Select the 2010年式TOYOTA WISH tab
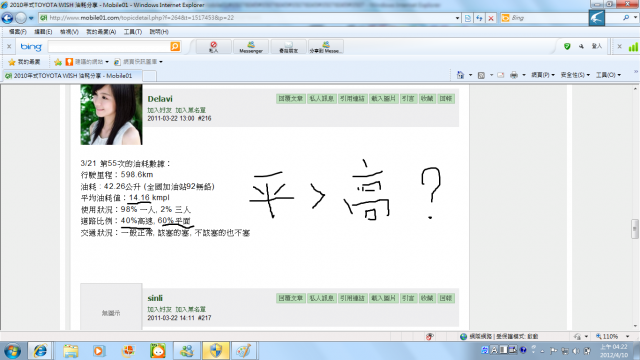The width and height of the screenshot is (640, 360). pos(72,76)
